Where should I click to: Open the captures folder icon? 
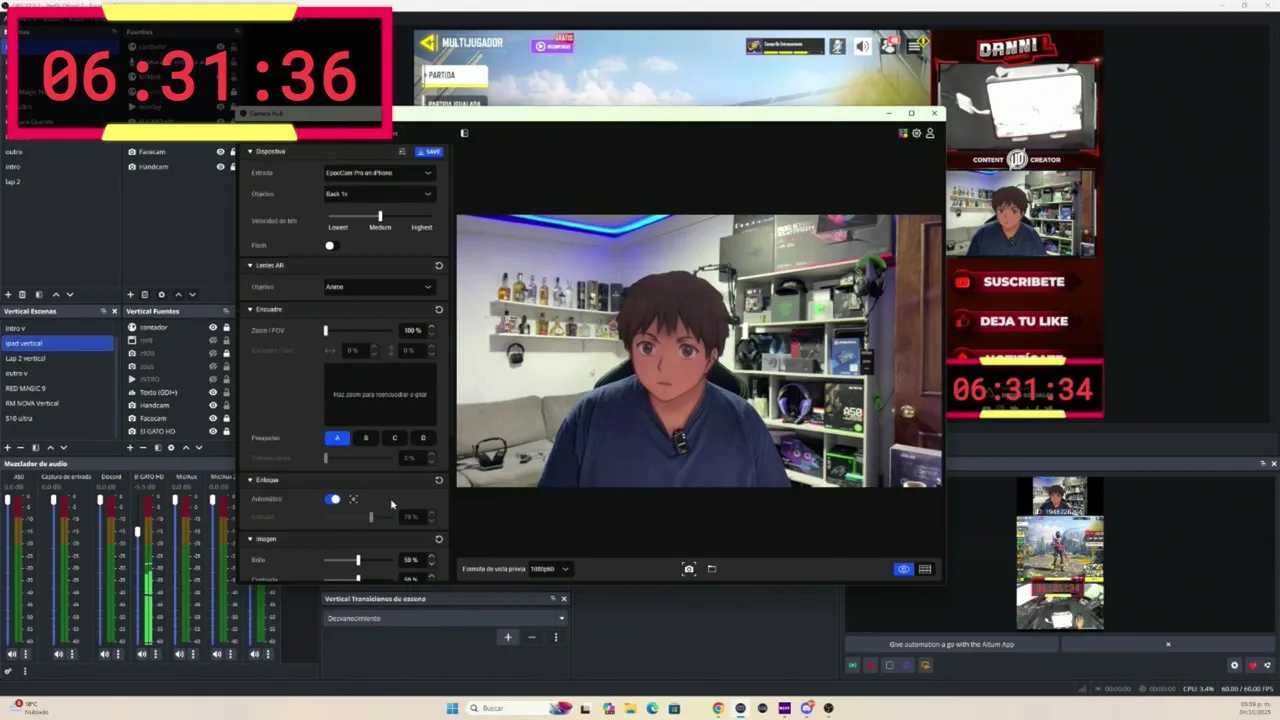coord(712,569)
